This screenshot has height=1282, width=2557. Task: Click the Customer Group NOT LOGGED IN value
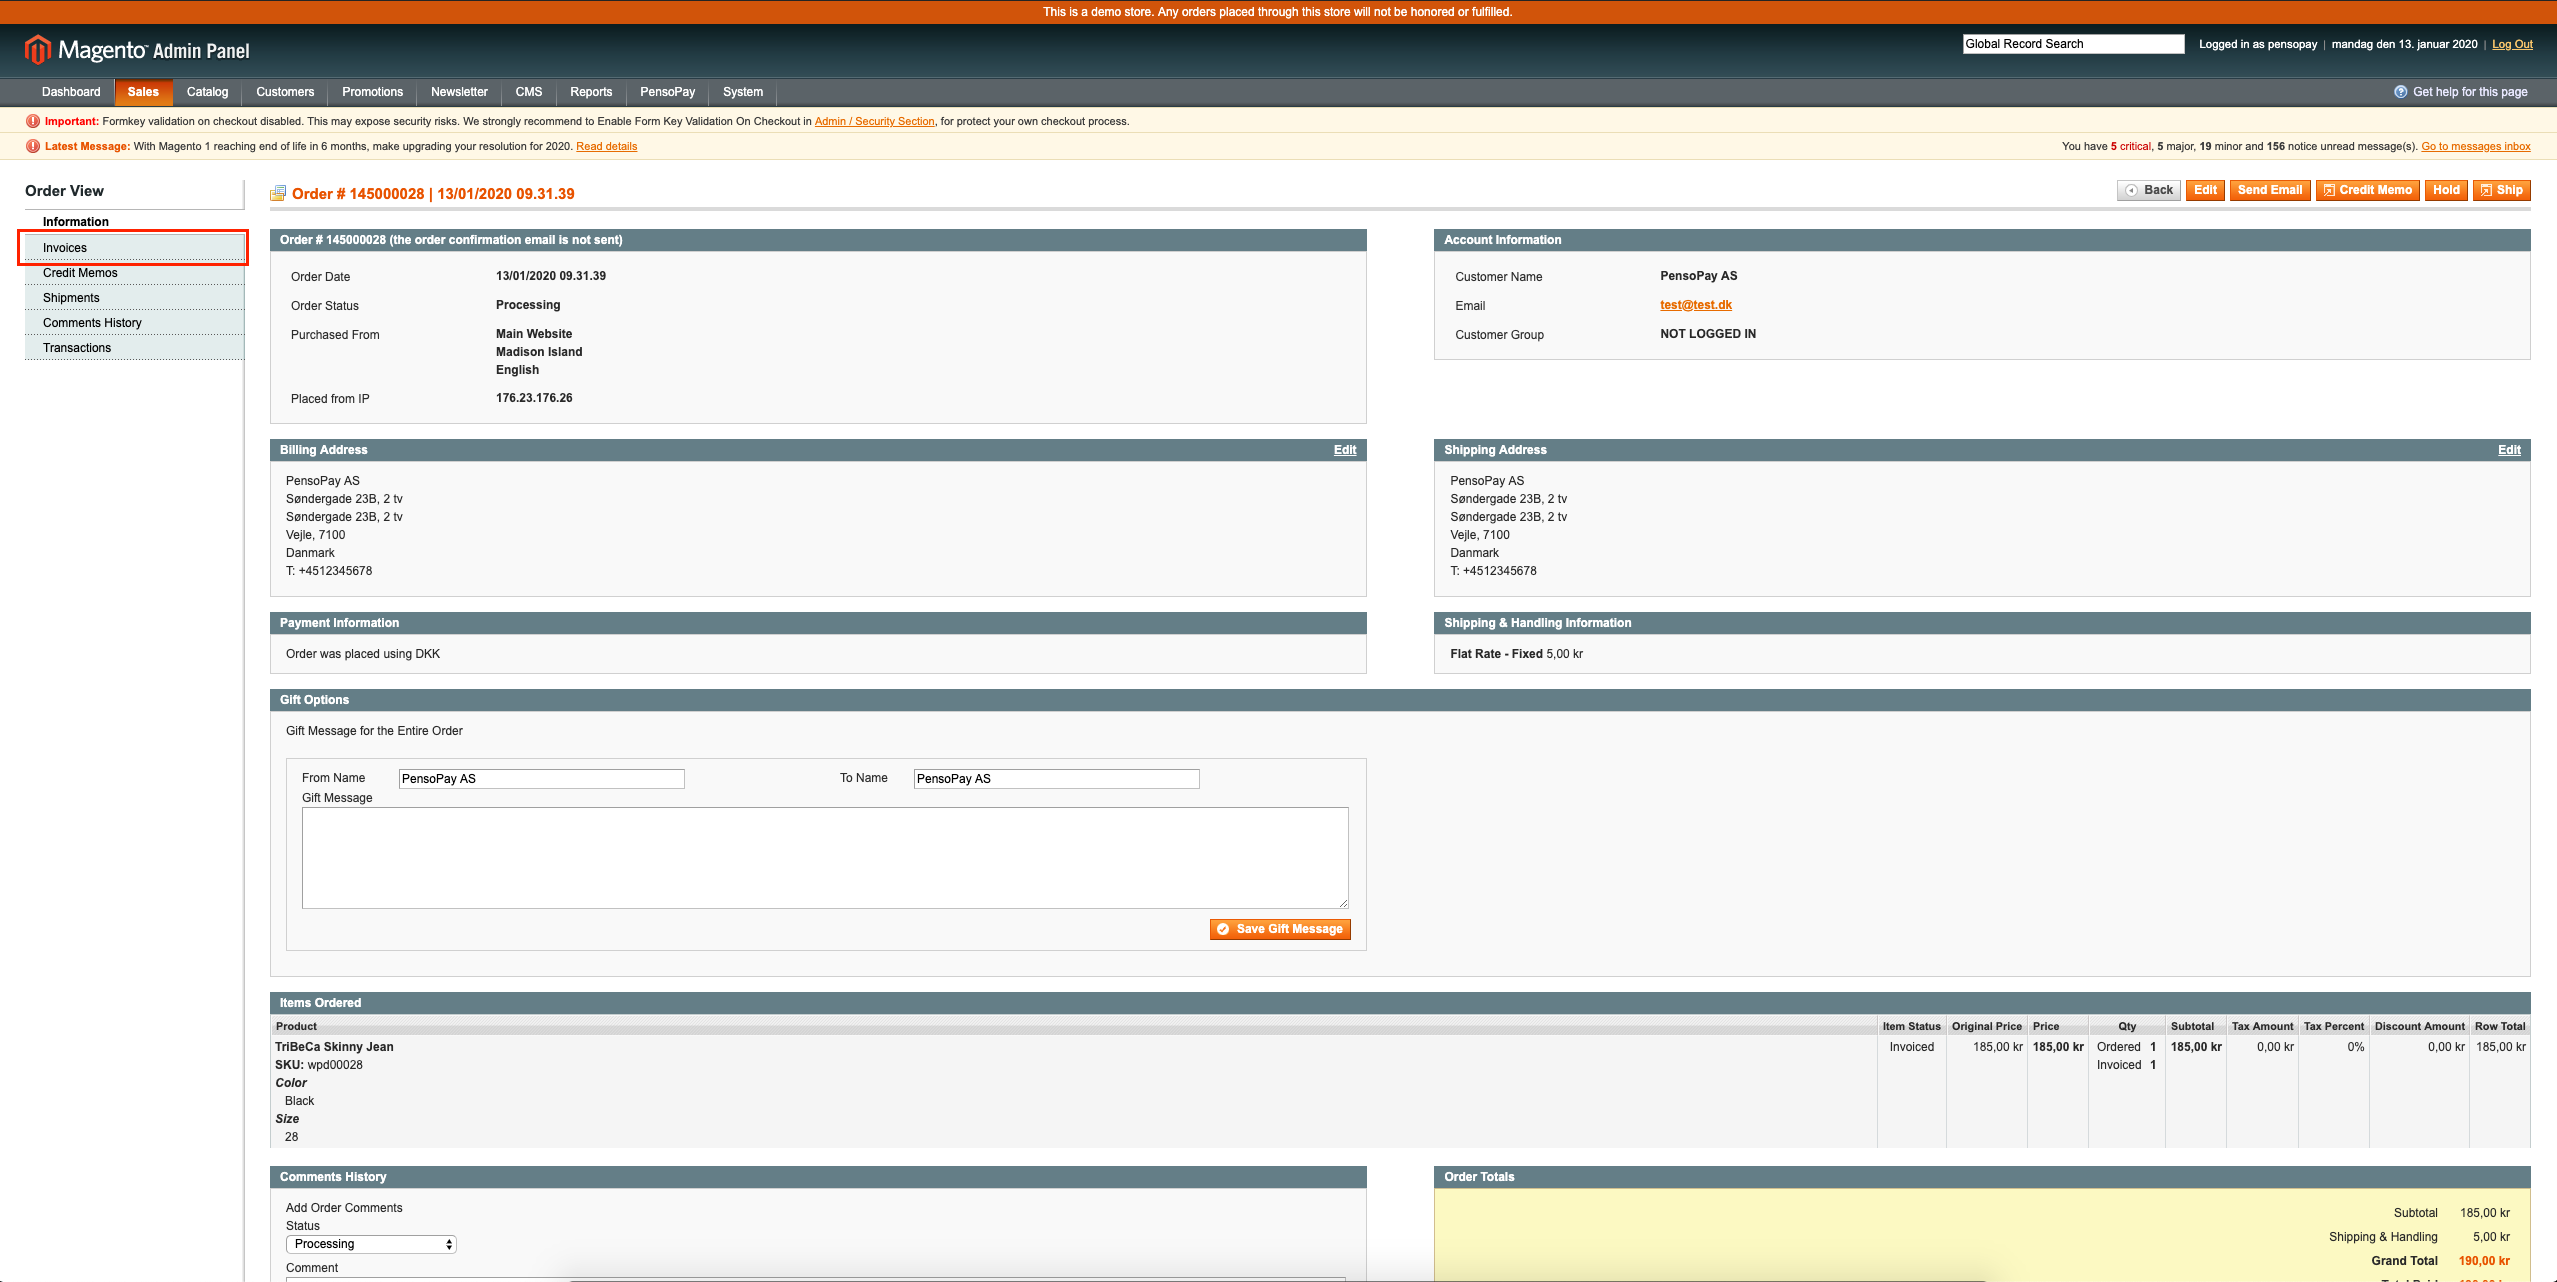point(1707,334)
